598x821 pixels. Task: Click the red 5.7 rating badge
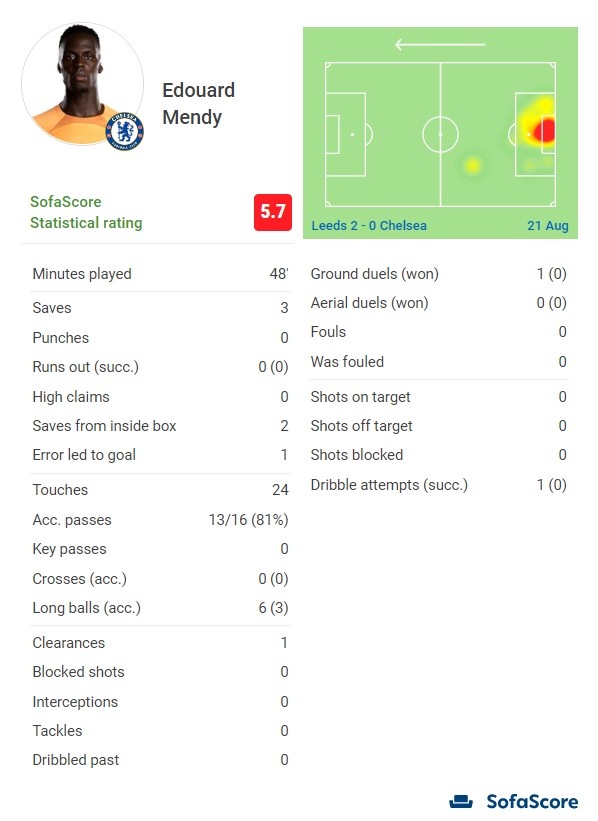[x=273, y=212]
